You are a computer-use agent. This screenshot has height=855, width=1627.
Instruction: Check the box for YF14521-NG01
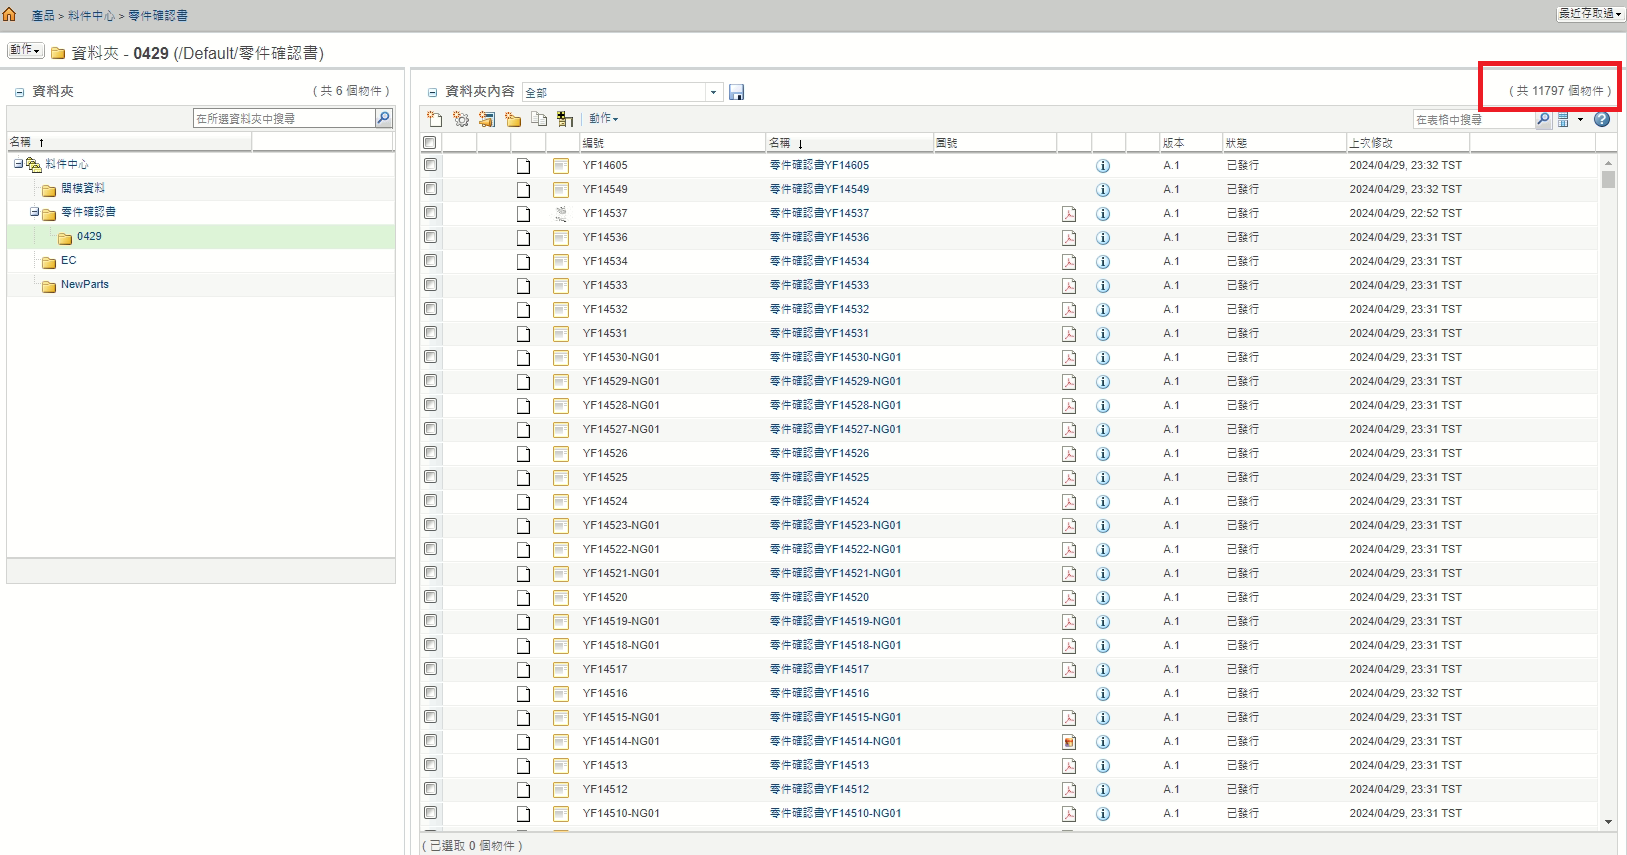[x=430, y=573]
